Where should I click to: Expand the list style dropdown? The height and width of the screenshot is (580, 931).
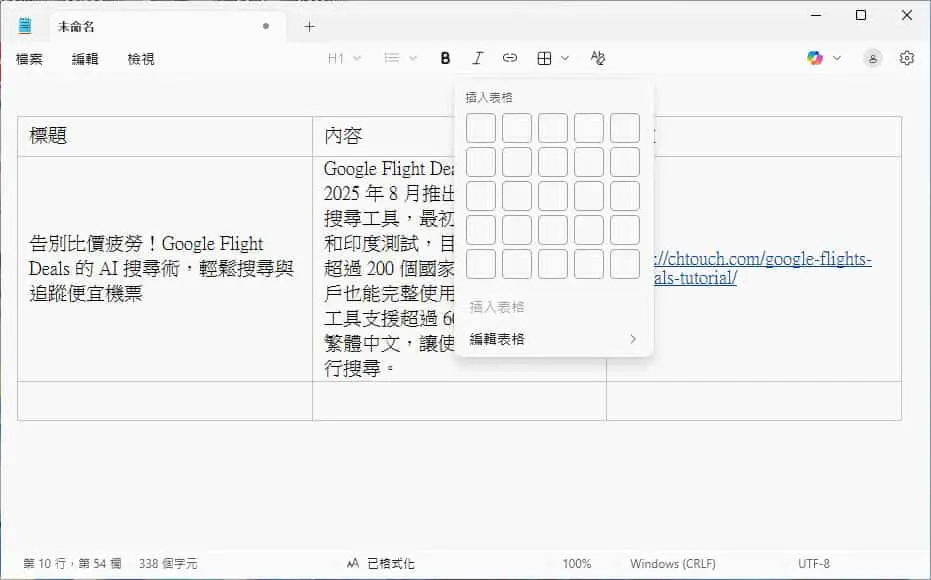click(400, 58)
